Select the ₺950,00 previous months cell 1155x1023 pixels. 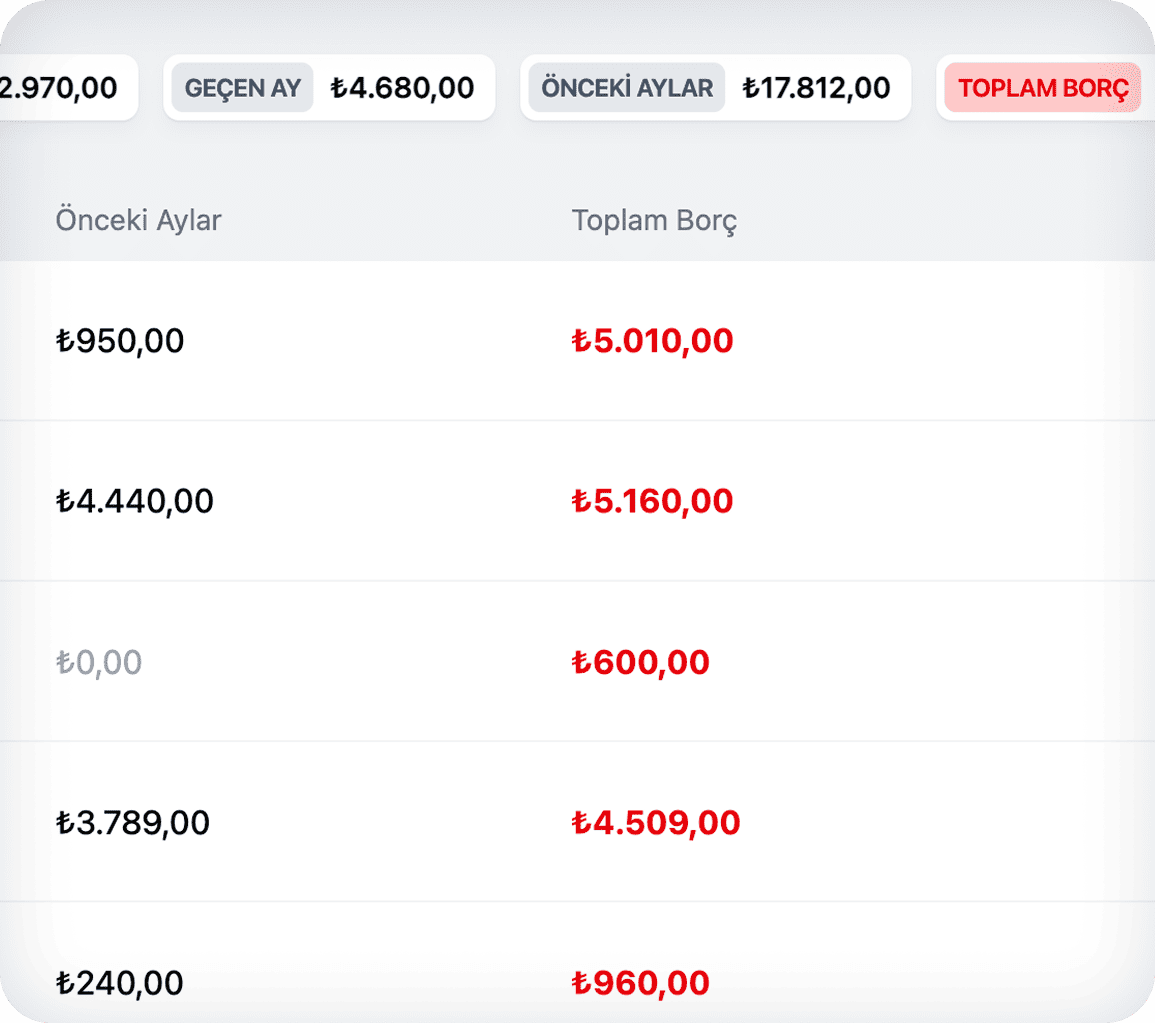click(120, 341)
